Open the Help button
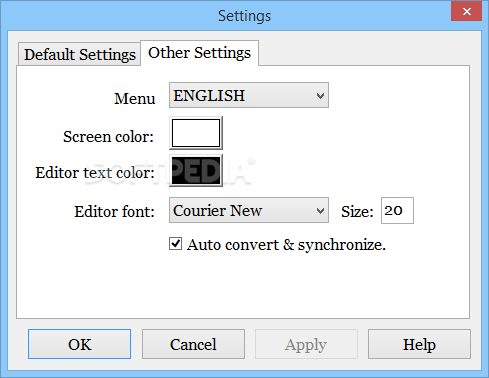 (419, 344)
